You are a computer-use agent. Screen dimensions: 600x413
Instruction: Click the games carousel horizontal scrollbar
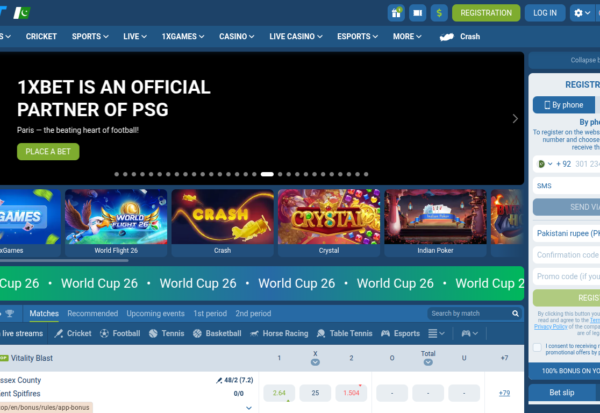point(64,261)
